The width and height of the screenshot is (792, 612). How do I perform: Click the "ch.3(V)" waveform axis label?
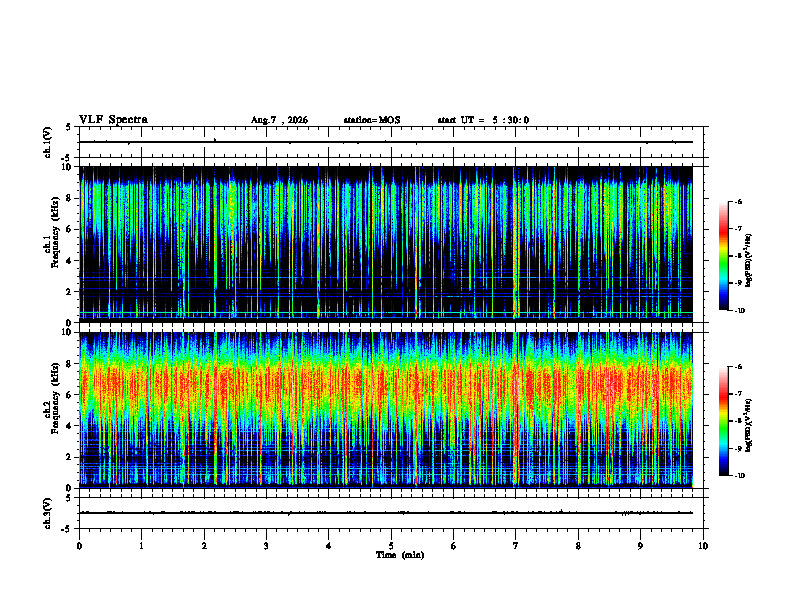click(x=48, y=513)
